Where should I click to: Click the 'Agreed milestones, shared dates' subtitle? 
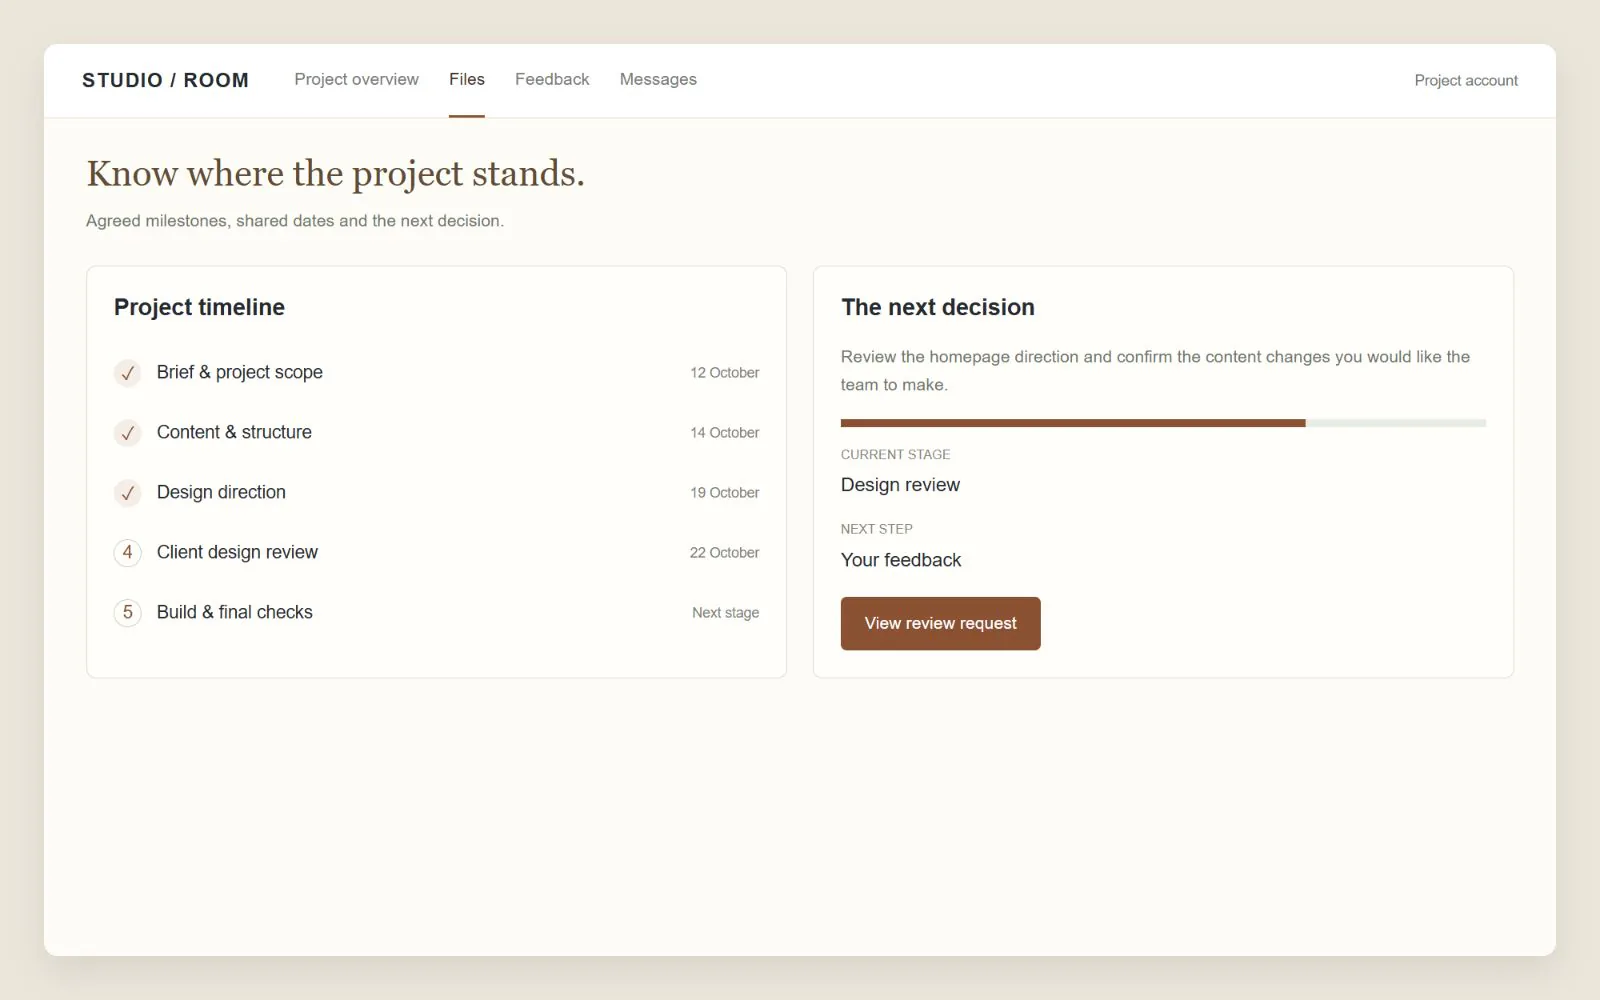click(x=295, y=221)
